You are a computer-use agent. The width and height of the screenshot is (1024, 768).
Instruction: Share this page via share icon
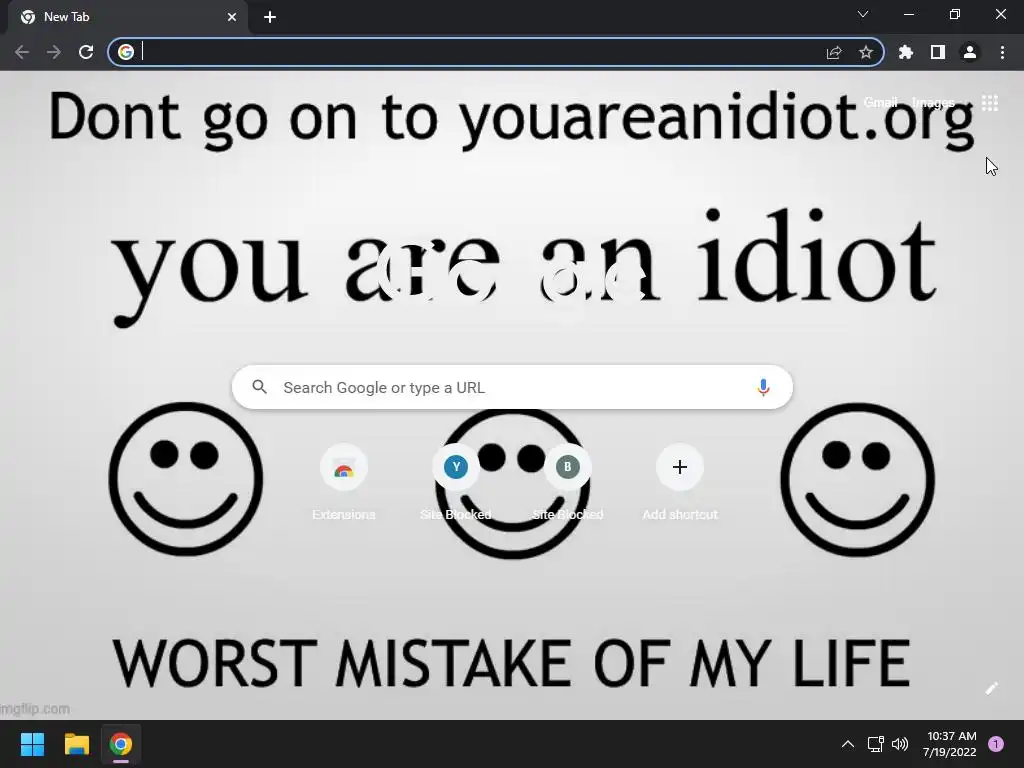[x=834, y=52]
